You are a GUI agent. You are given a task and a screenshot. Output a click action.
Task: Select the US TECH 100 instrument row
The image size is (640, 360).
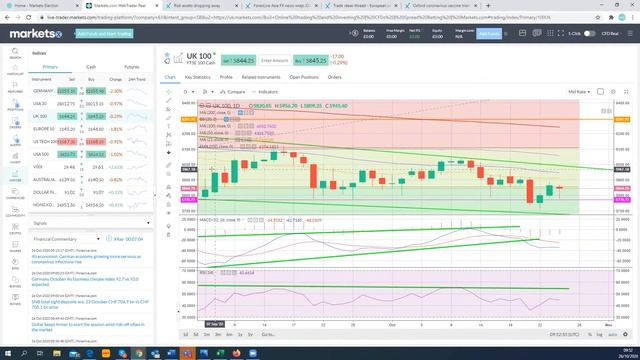click(91, 142)
